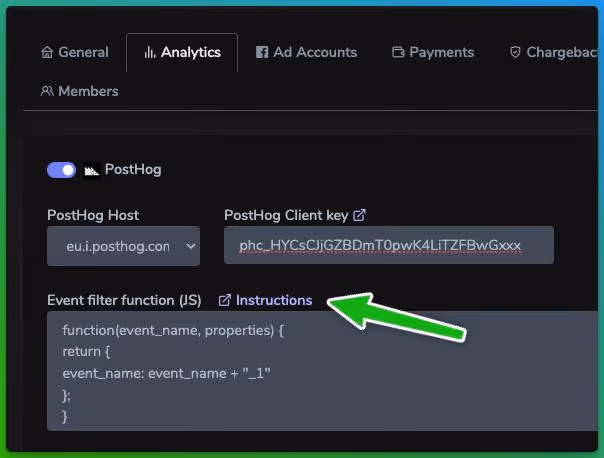604x458 pixels.
Task: Click external link icon before Instructions
Action: click(x=225, y=300)
